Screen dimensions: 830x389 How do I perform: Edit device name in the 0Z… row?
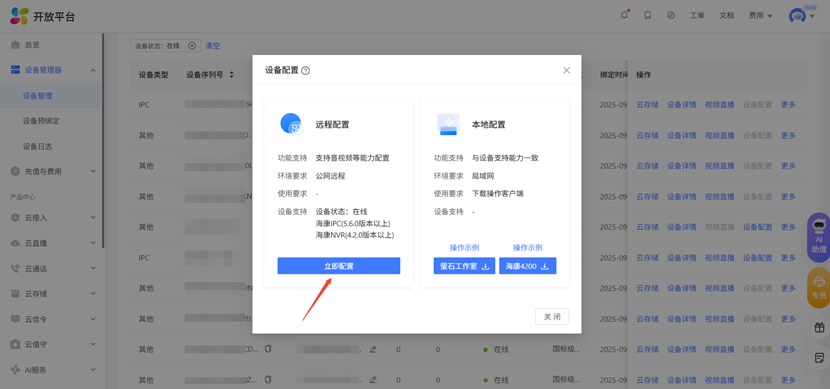(373, 379)
